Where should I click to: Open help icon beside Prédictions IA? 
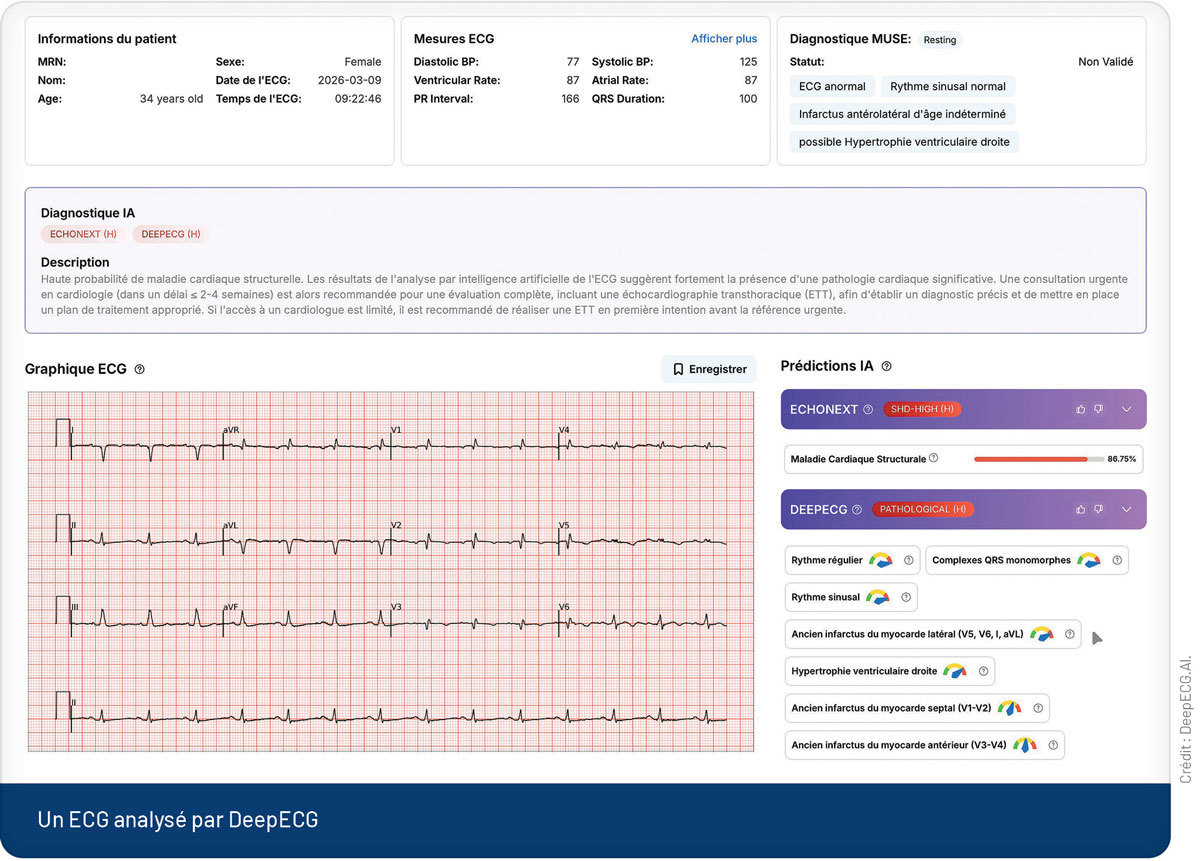point(886,366)
